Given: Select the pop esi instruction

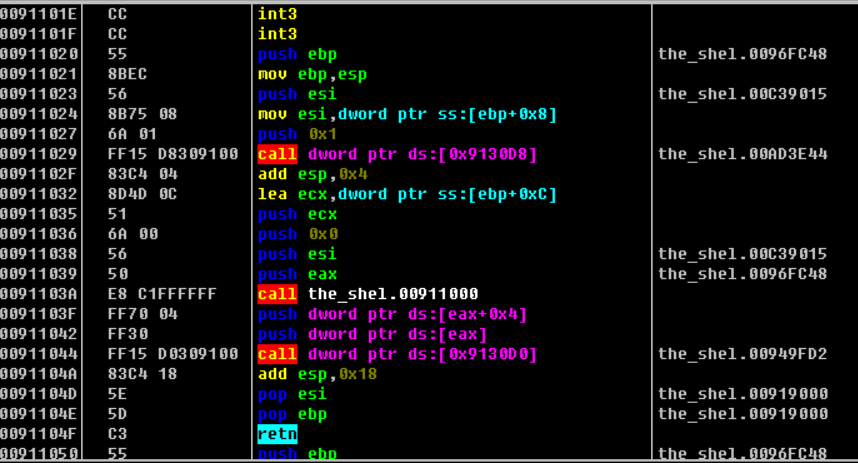Looking at the screenshot, I should click(292, 394).
